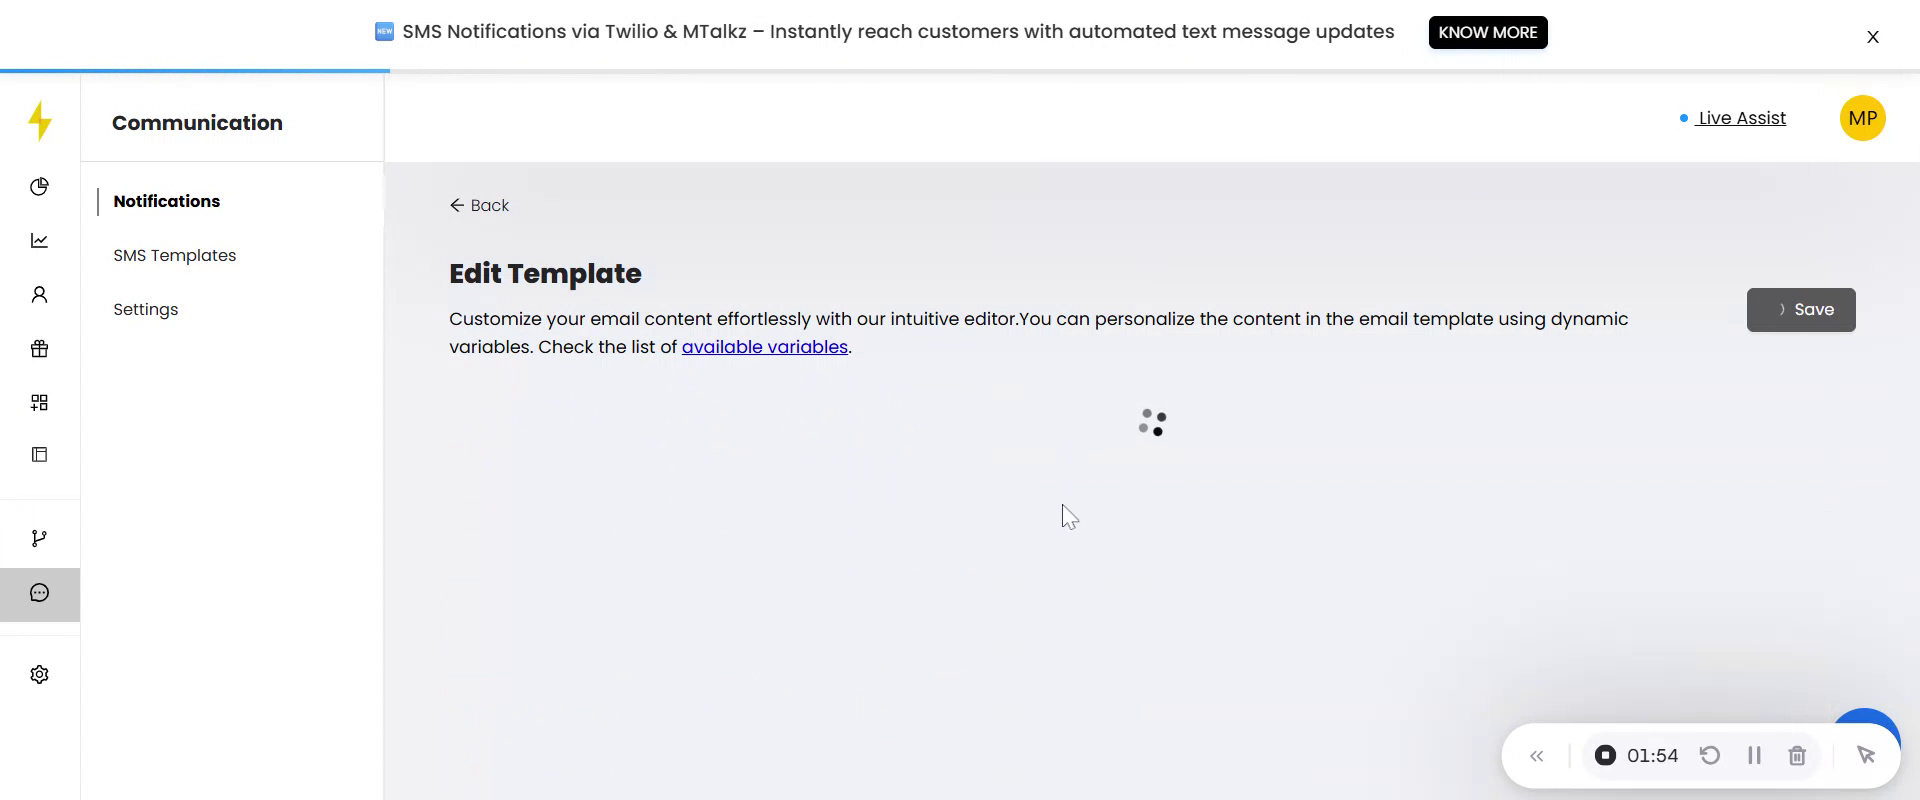This screenshot has height=800, width=1920.
Task: Go Back from Edit Template
Action: 479,205
